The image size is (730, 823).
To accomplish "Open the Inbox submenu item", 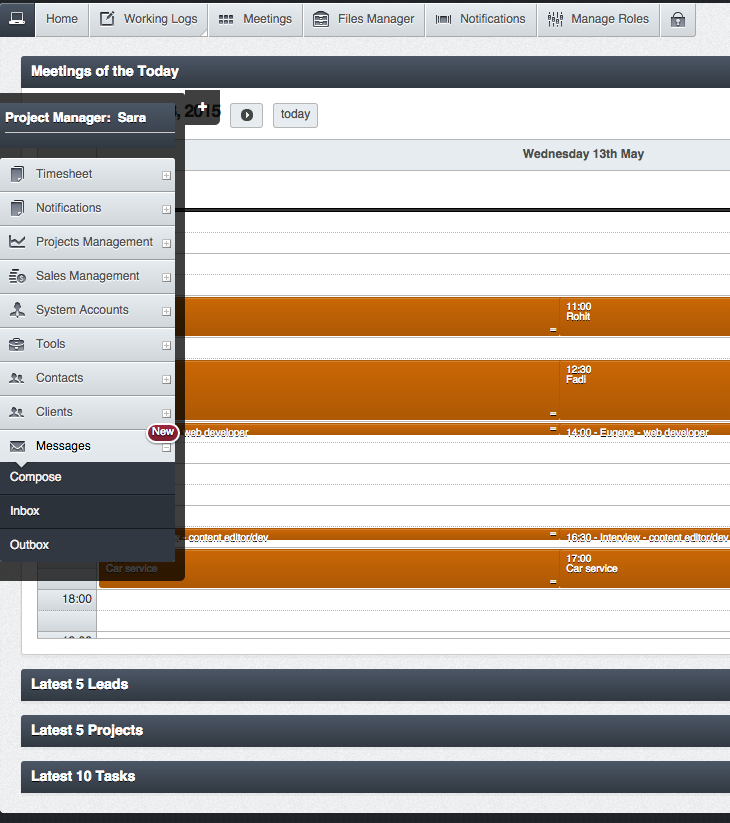I will tap(25, 511).
